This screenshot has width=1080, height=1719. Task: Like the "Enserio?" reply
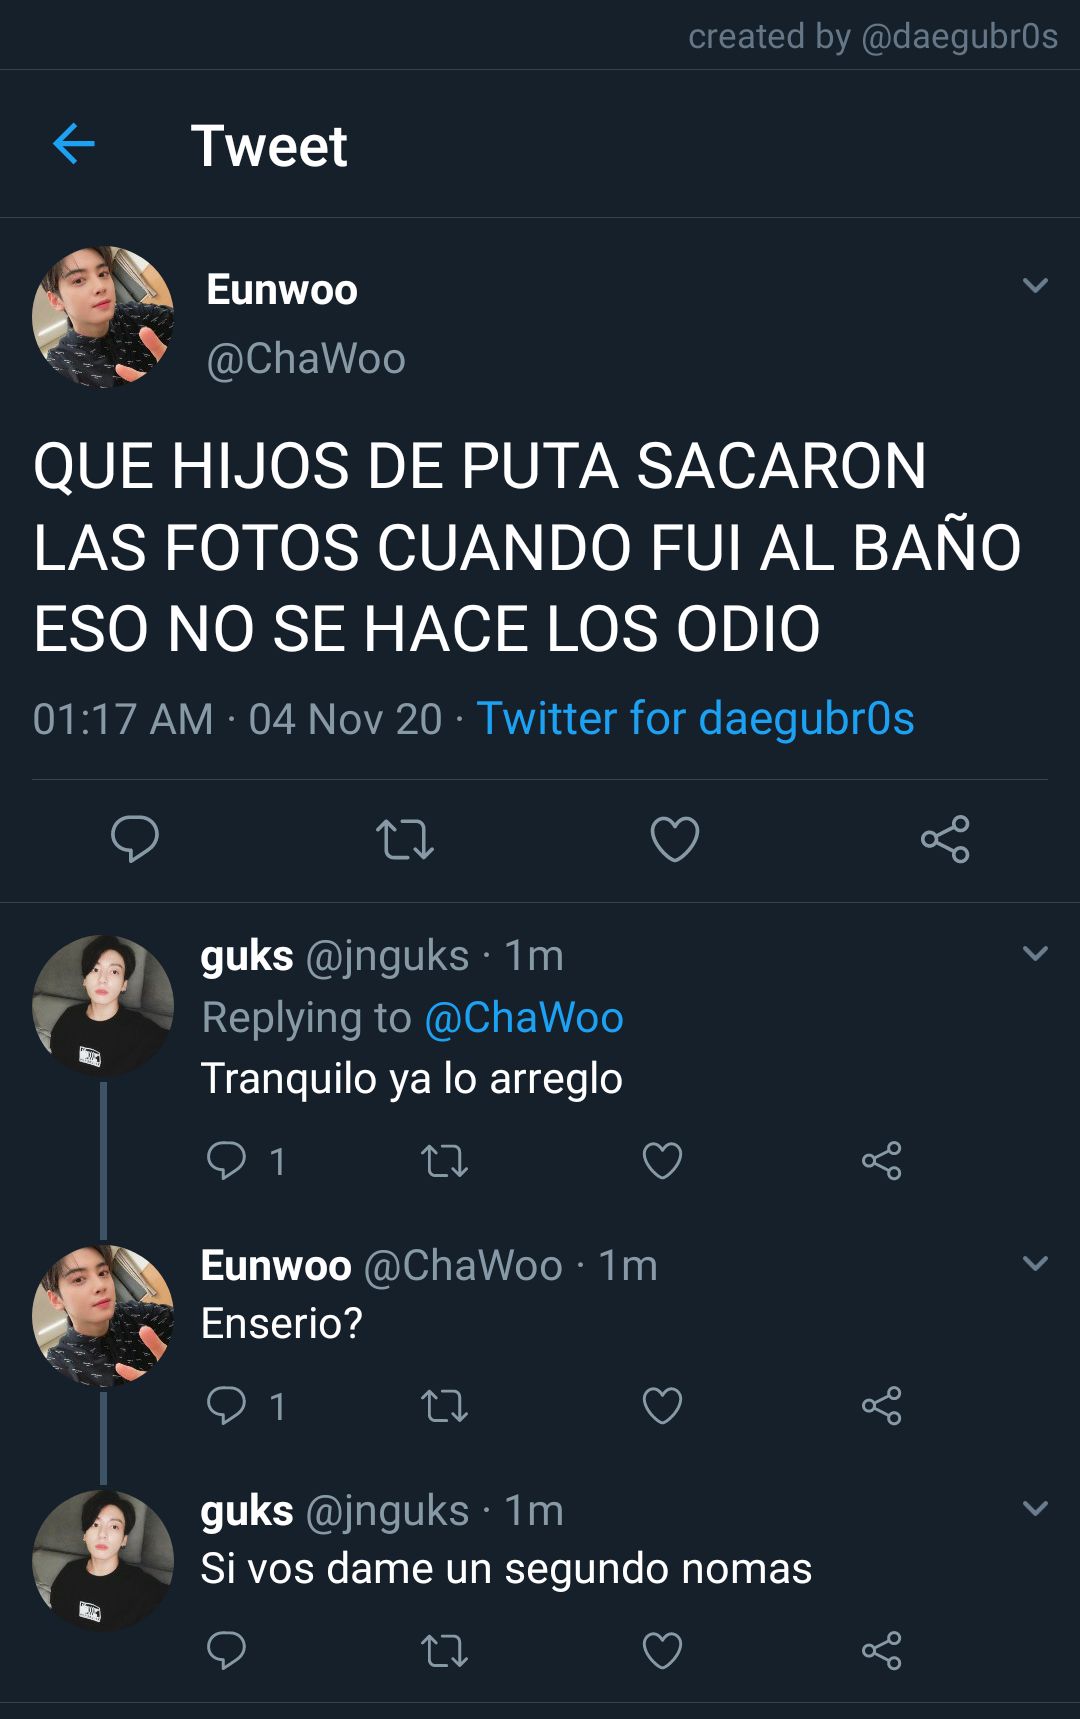(x=662, y=1406)
